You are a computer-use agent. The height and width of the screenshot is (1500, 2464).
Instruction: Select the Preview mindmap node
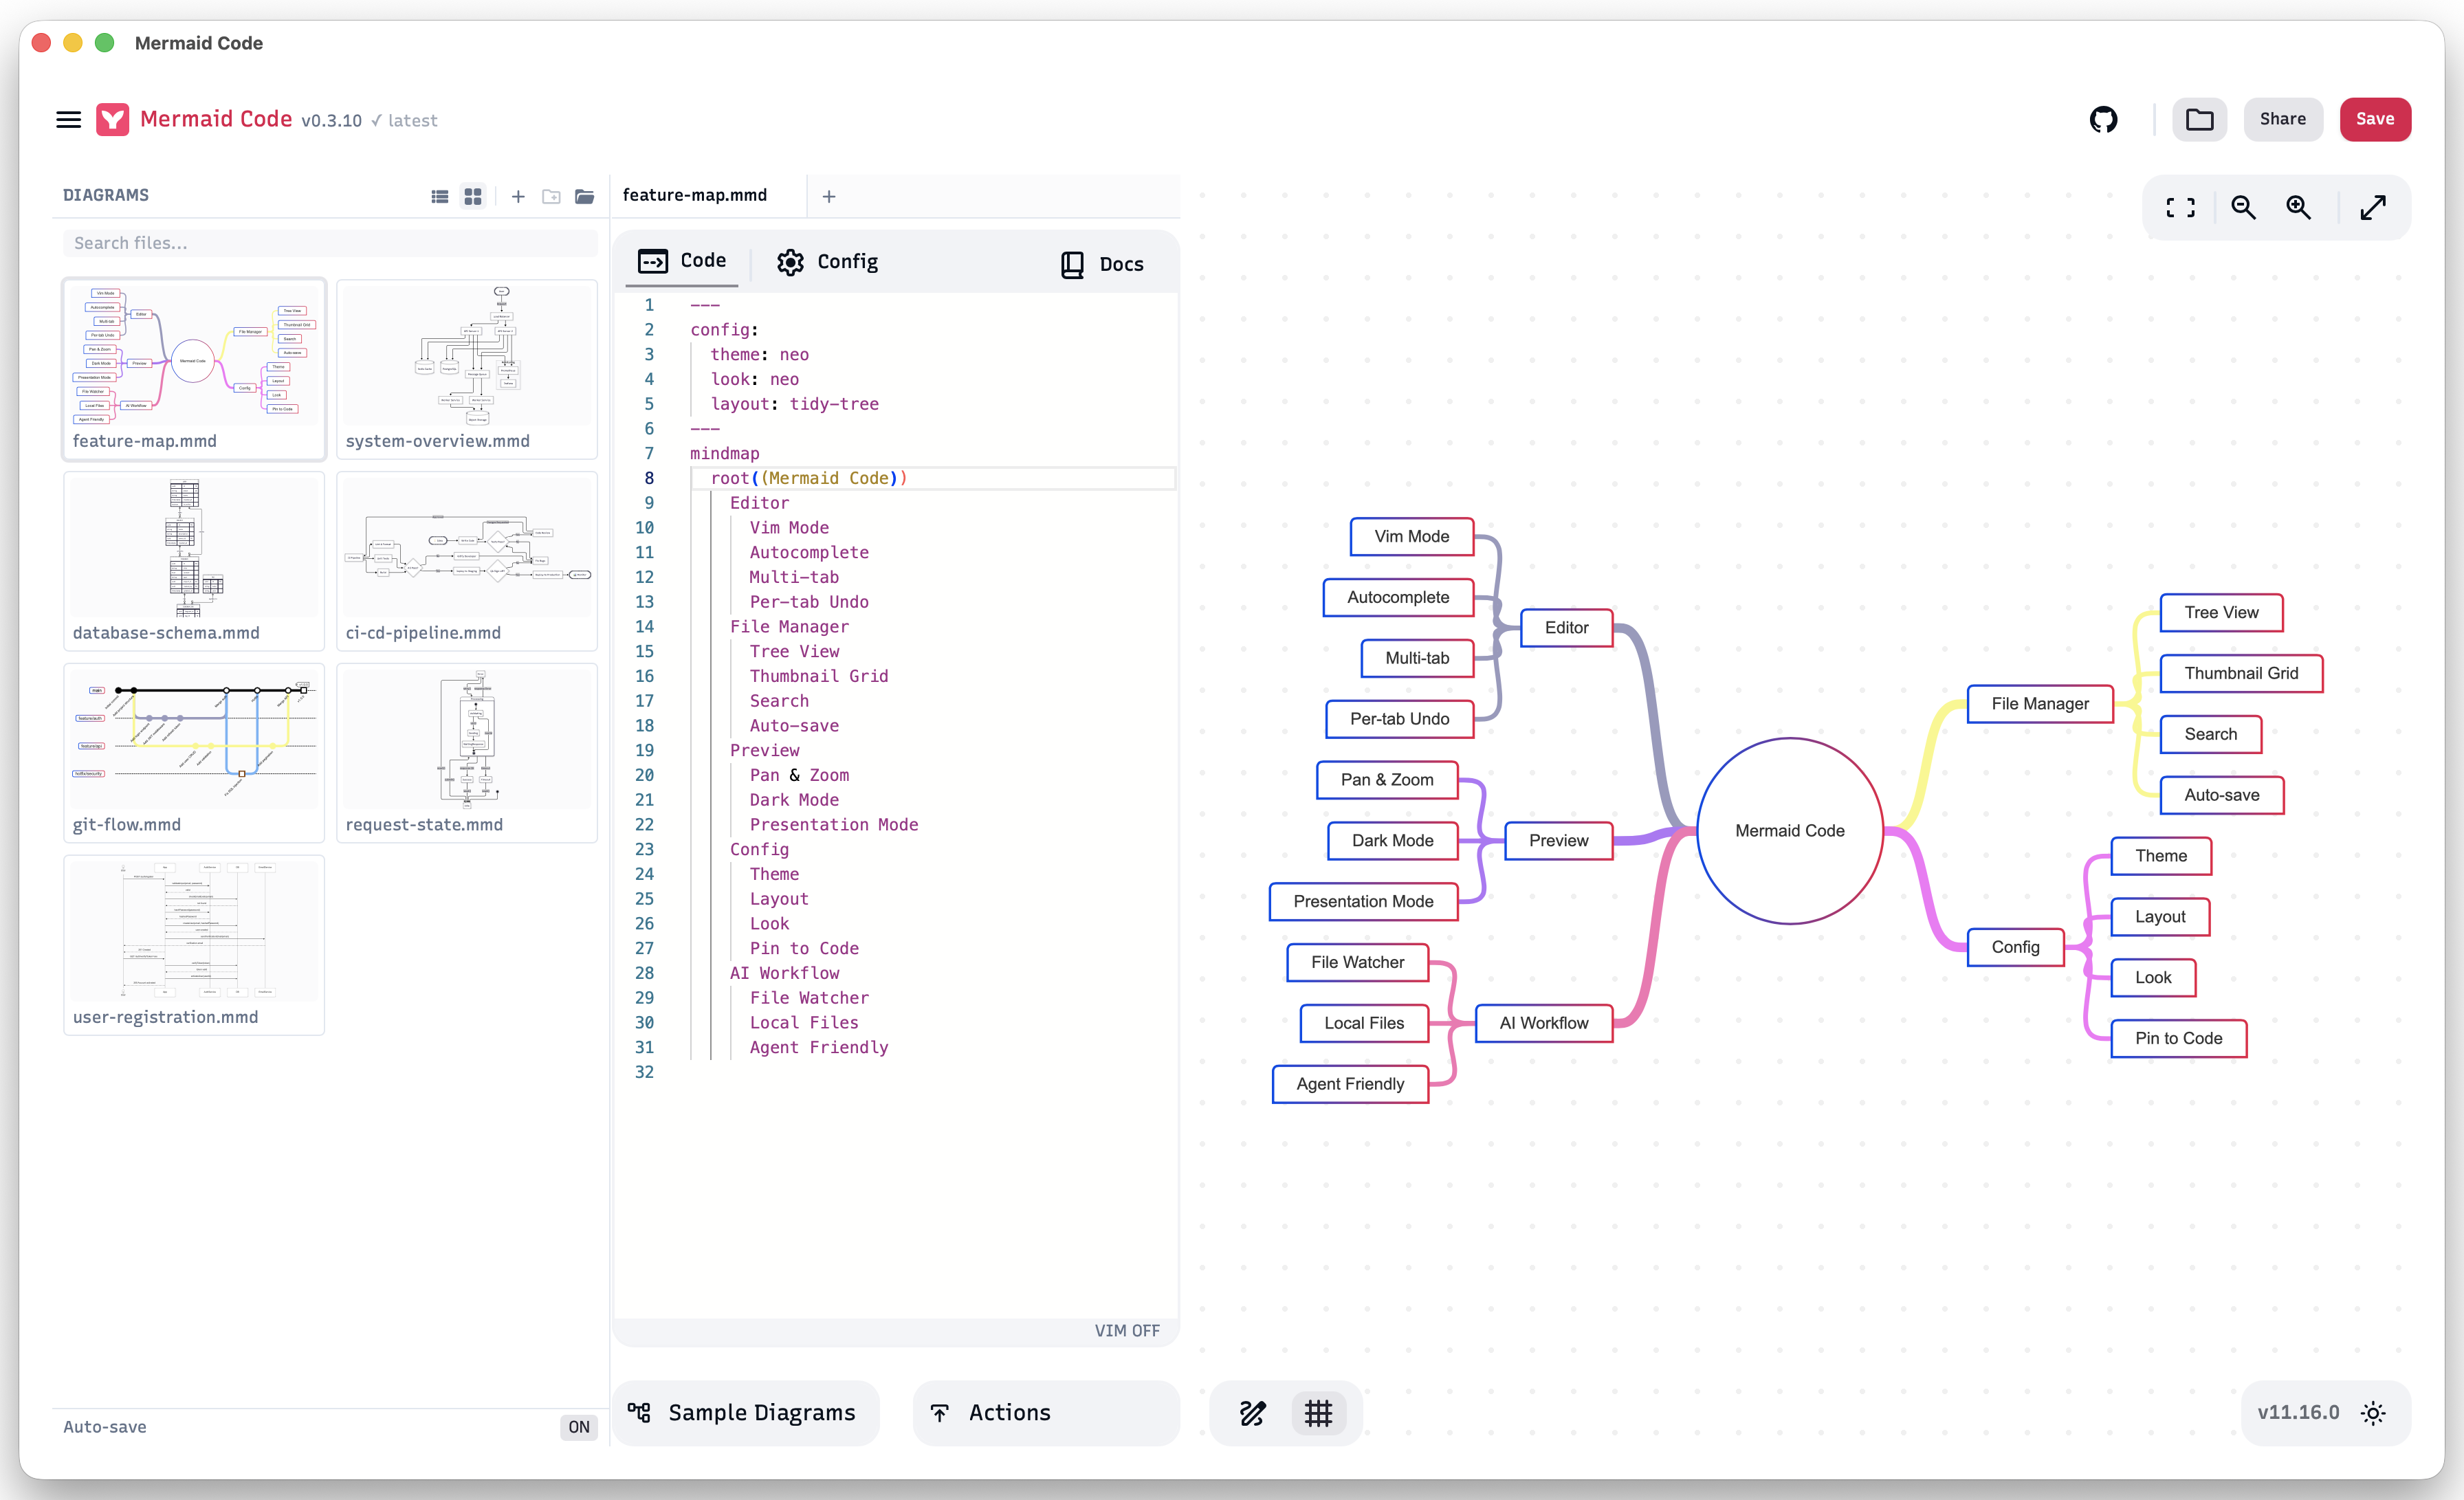click(x=1558, y=841)
